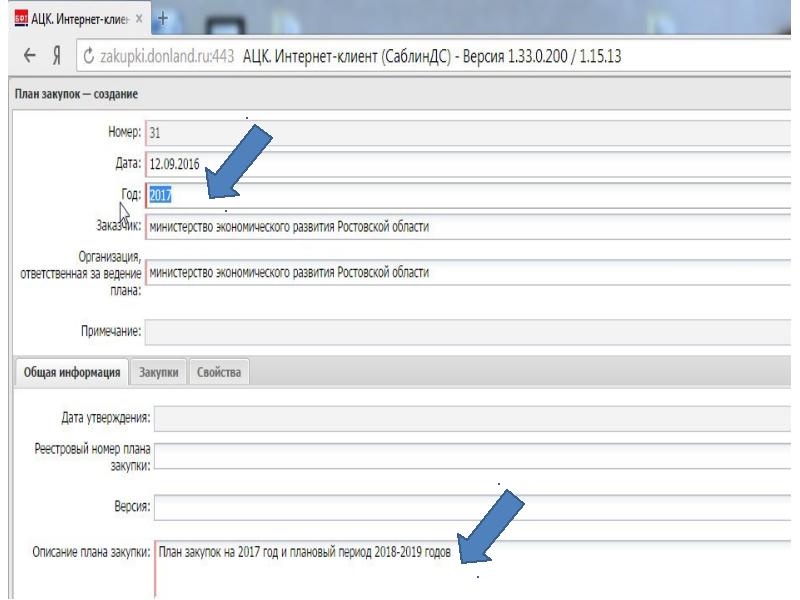Select the АЦК. Интернет-клиент browser tab
Image resolution: width=800 pixels, height=600 pixels.
[x=80, y=19]
